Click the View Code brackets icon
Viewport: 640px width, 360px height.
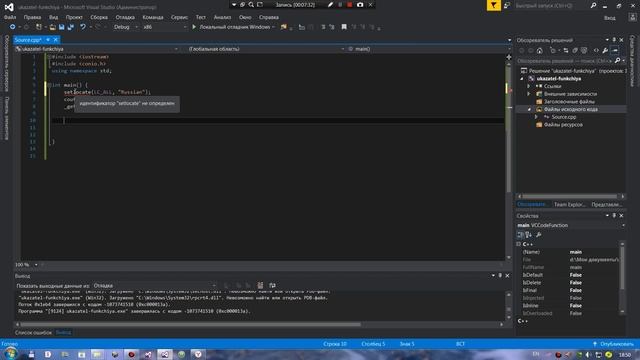(x=596, y=51)
